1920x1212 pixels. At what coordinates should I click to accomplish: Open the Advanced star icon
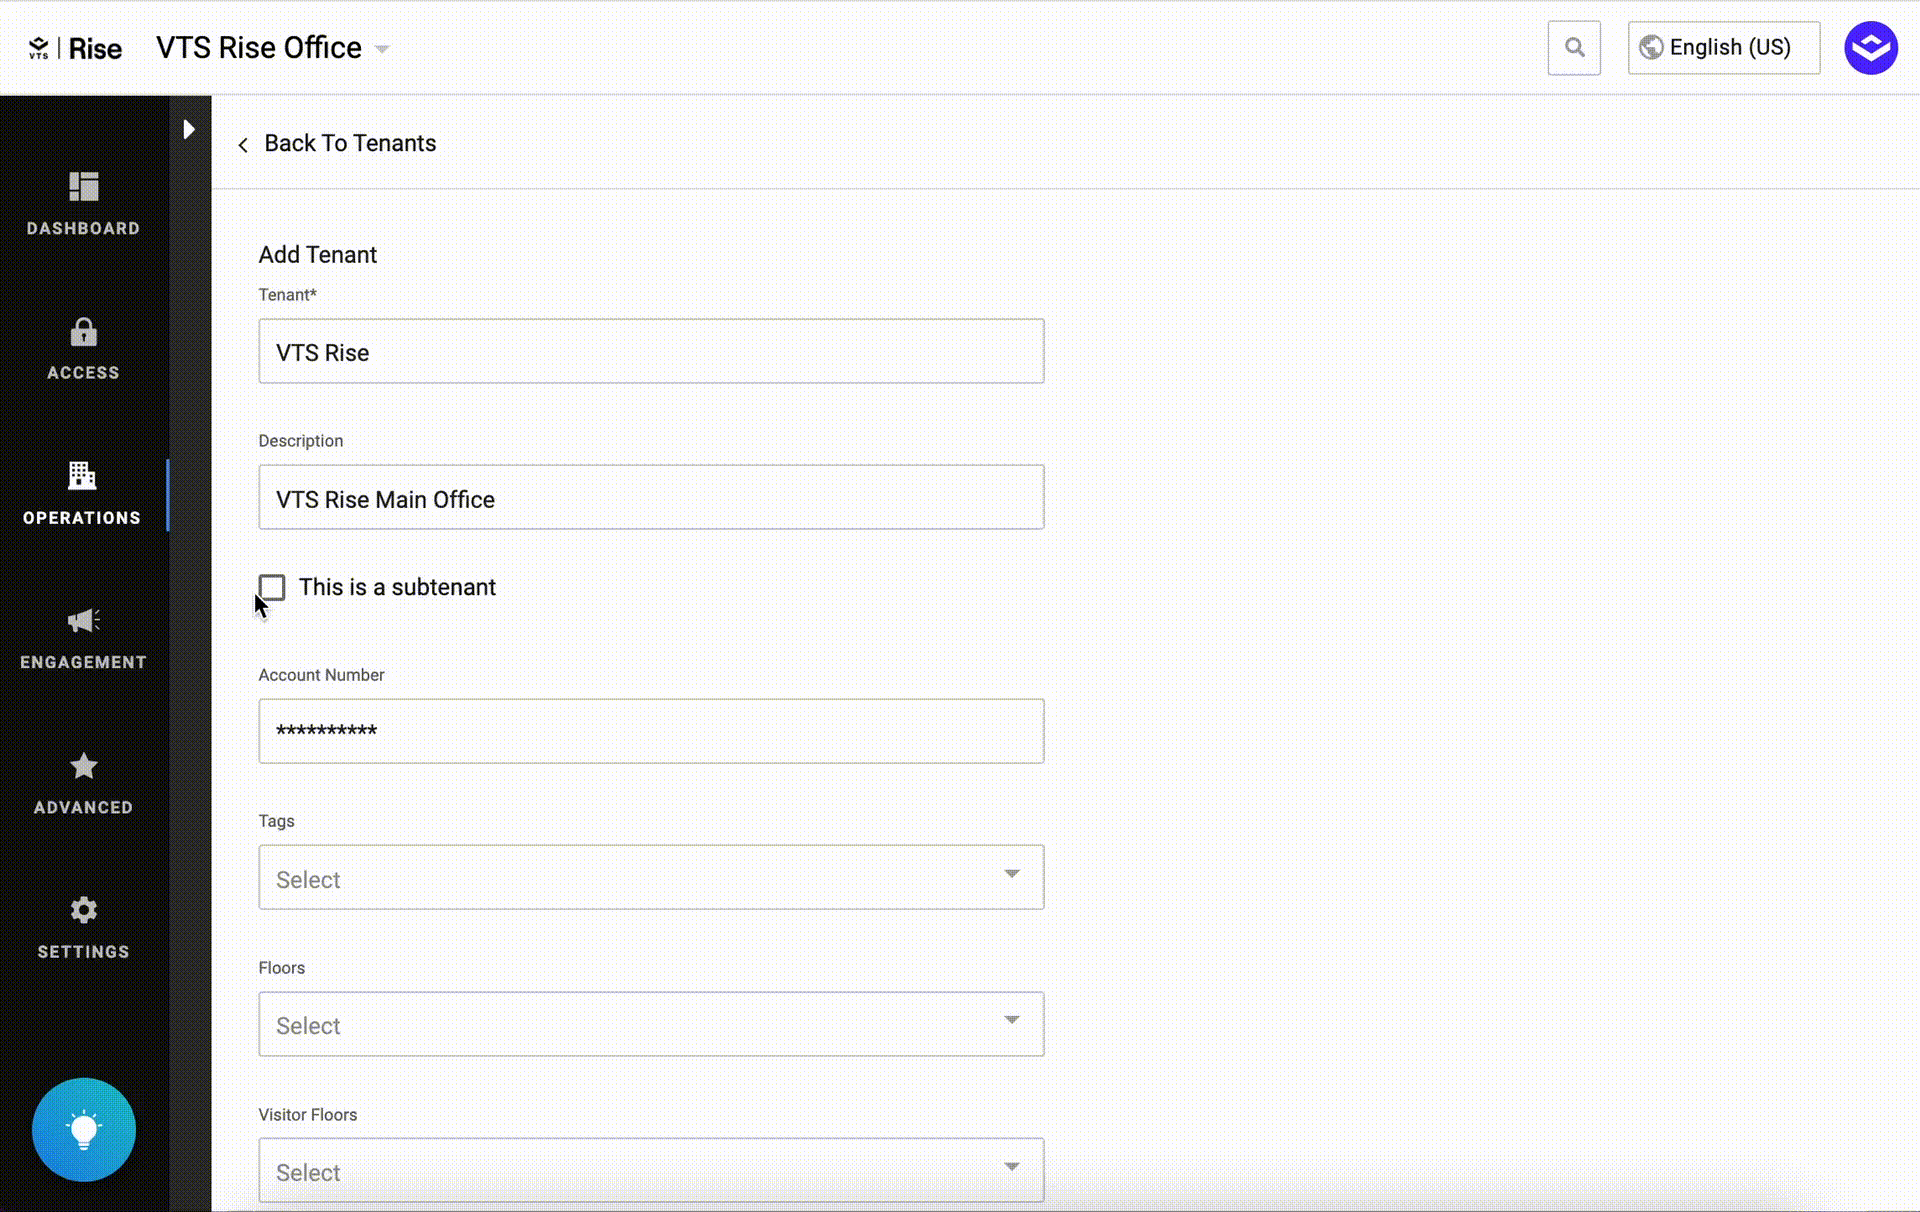click(83, 766)
